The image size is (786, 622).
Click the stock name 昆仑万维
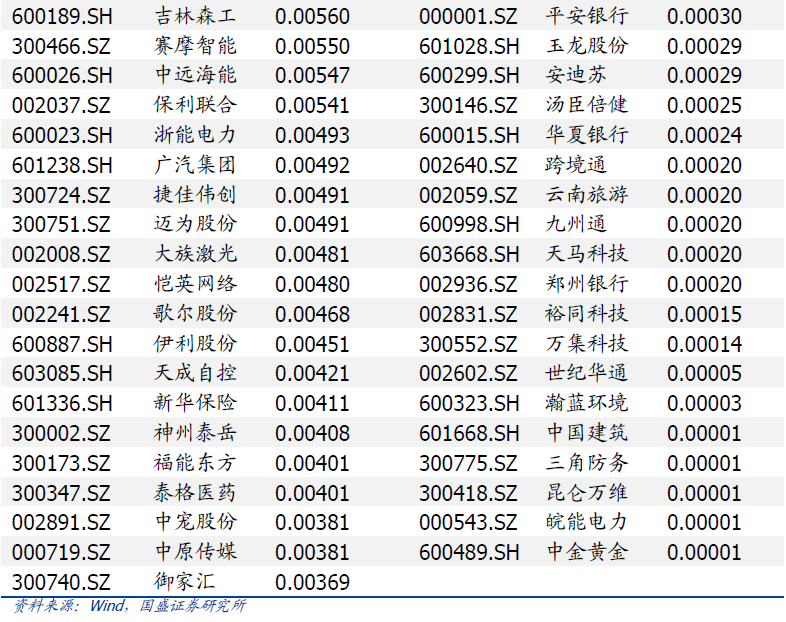(x=586, y=492)
